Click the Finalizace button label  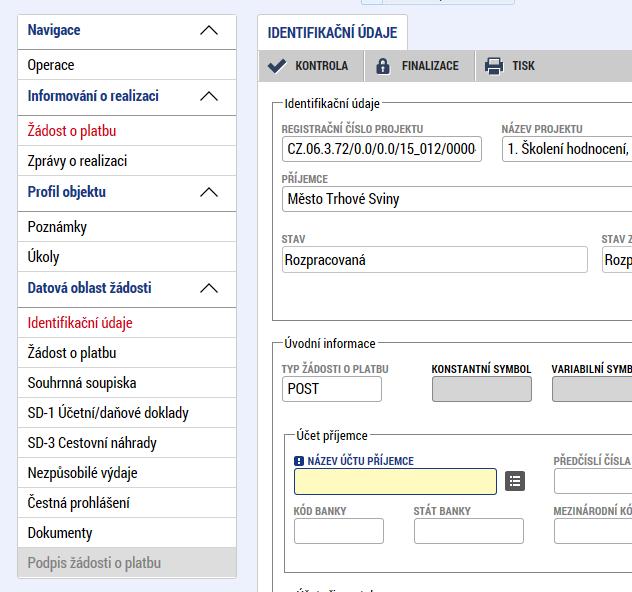pos(430,66)
